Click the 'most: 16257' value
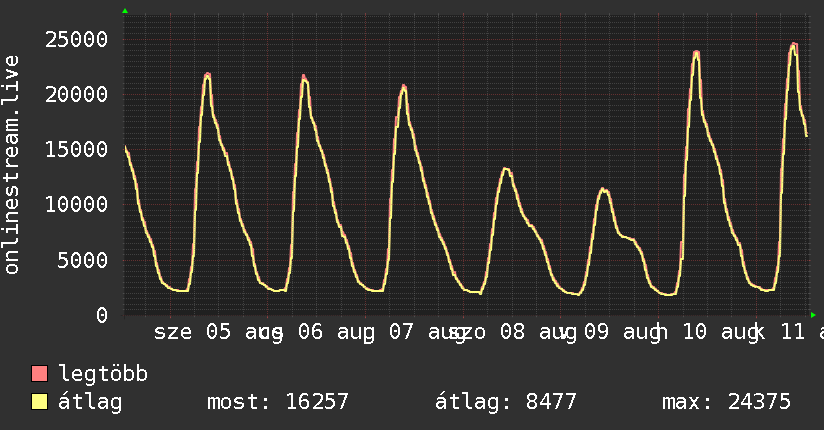This screenshot has height=430, width=824. [277, 402]
